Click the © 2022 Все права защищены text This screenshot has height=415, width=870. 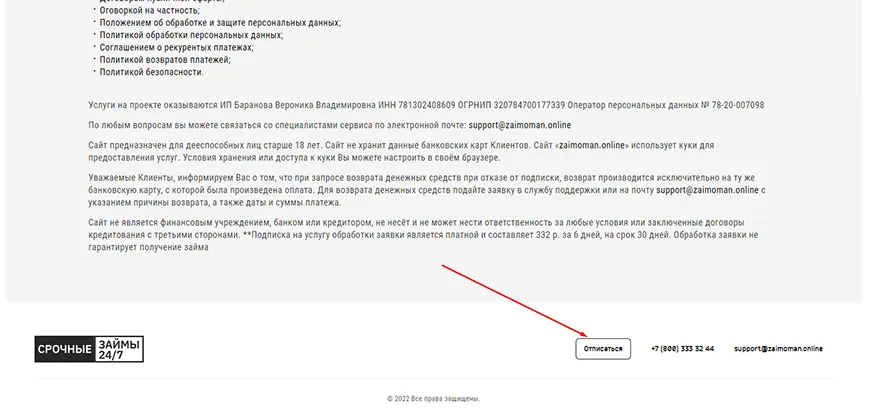tap(434, 399)
